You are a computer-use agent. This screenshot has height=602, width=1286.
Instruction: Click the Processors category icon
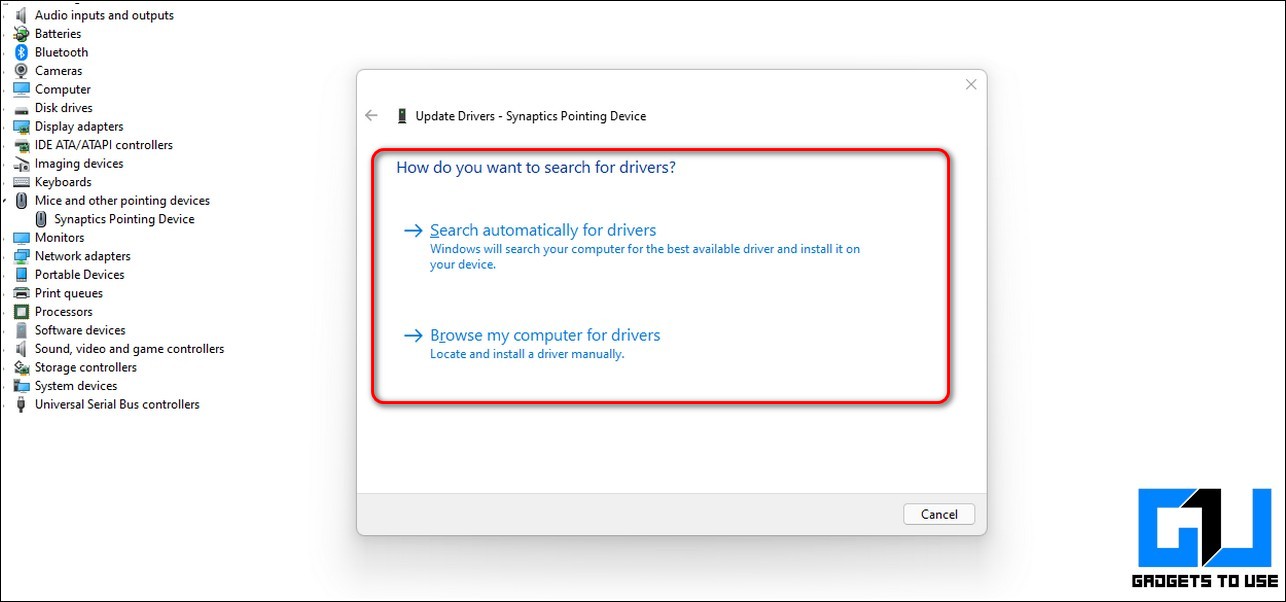pyautogui.click(x=21, y=312)
